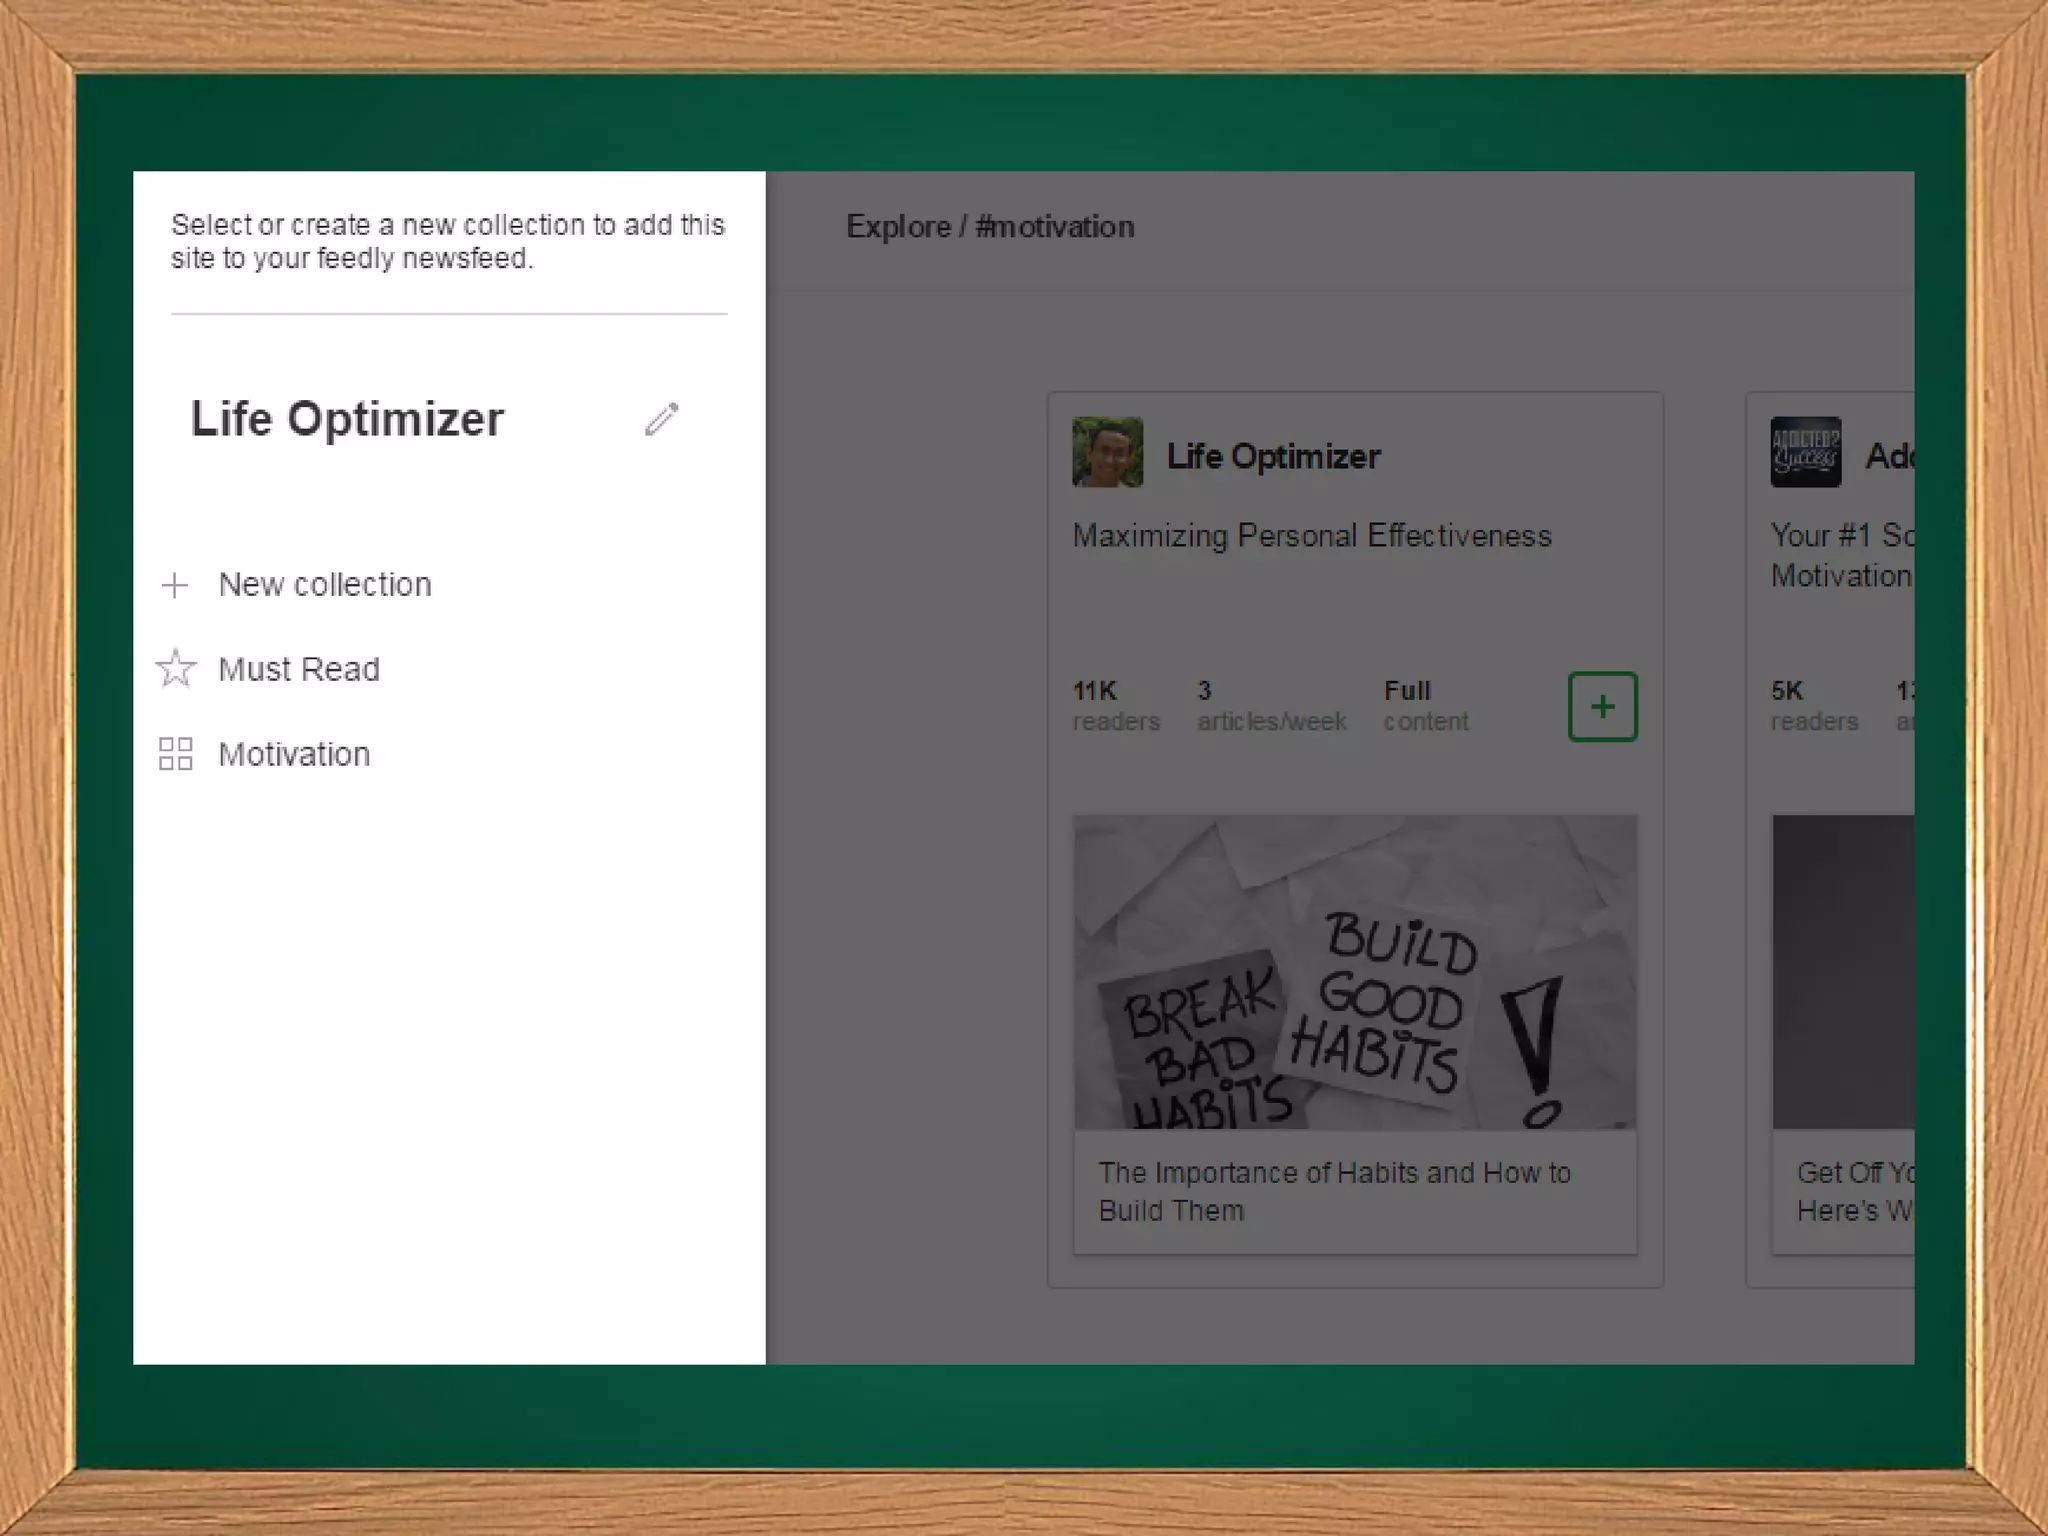Click the star icon next to Must Read
The image size is (2048, 1536).
pos(176,668)
